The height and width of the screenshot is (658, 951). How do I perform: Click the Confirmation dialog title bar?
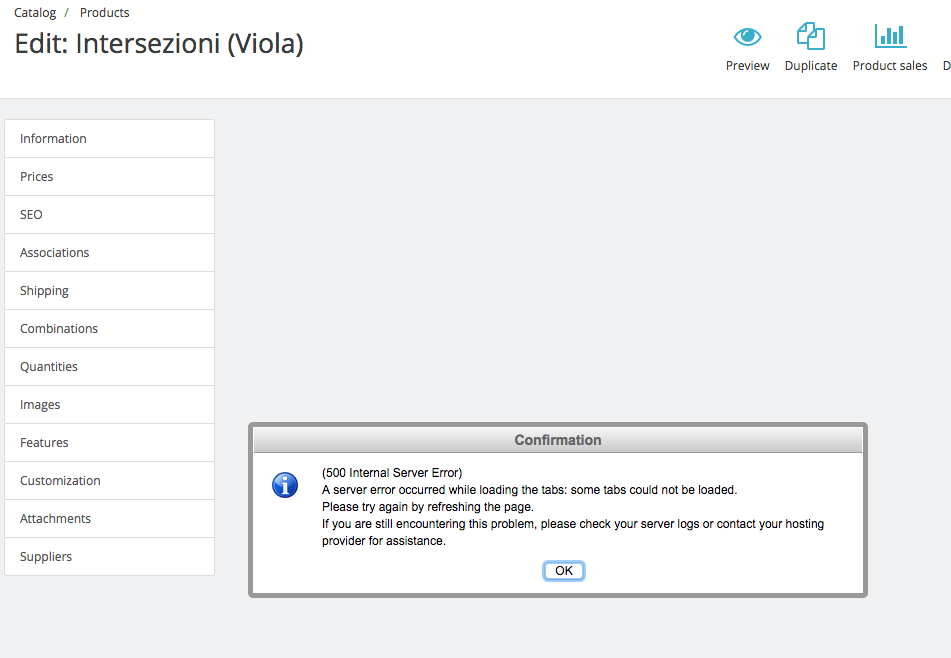557,440
